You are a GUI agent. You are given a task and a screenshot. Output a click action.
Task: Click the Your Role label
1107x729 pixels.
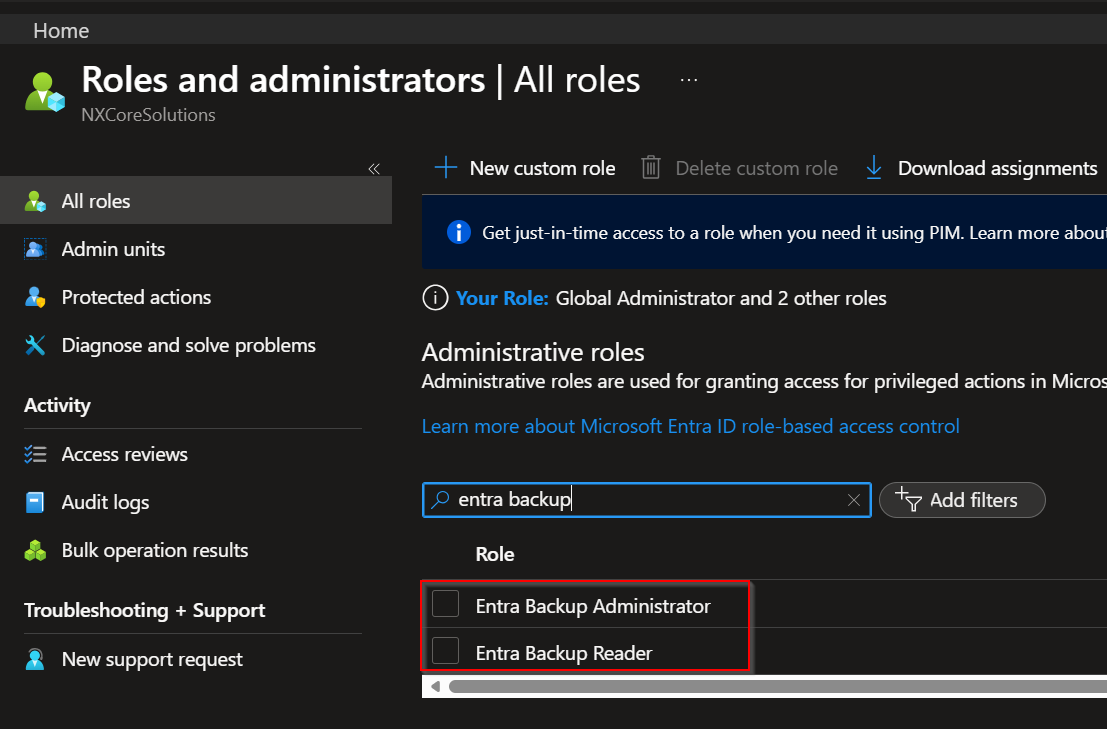pos(502,299)
